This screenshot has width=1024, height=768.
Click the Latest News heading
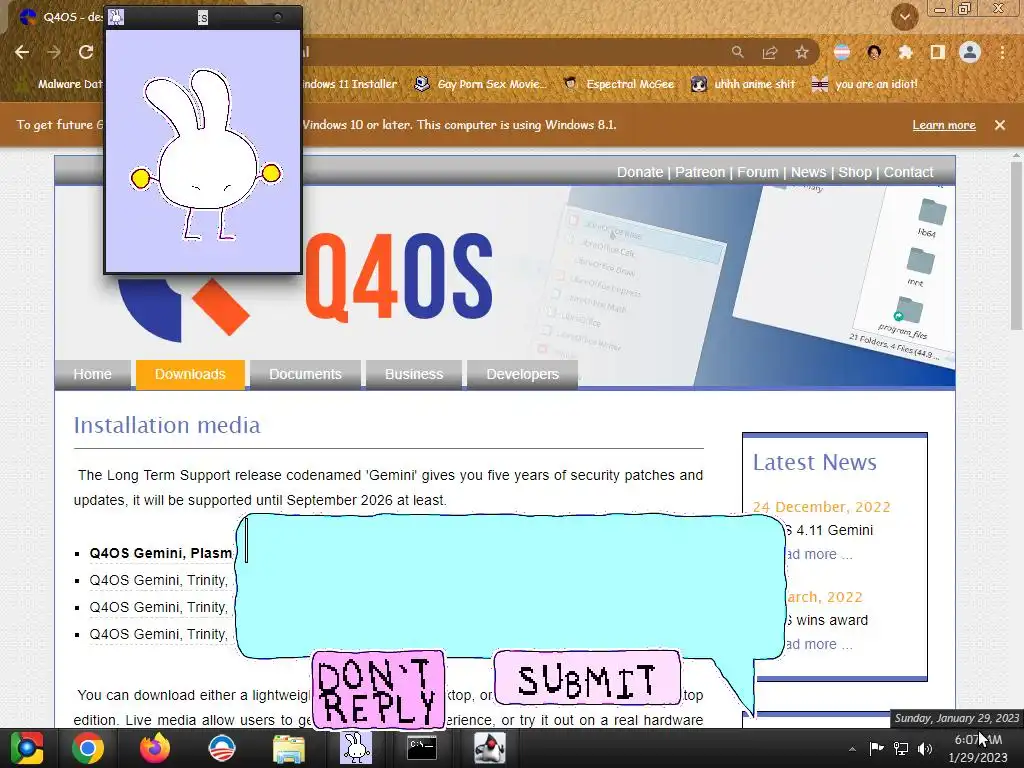(x=814, y=462)
